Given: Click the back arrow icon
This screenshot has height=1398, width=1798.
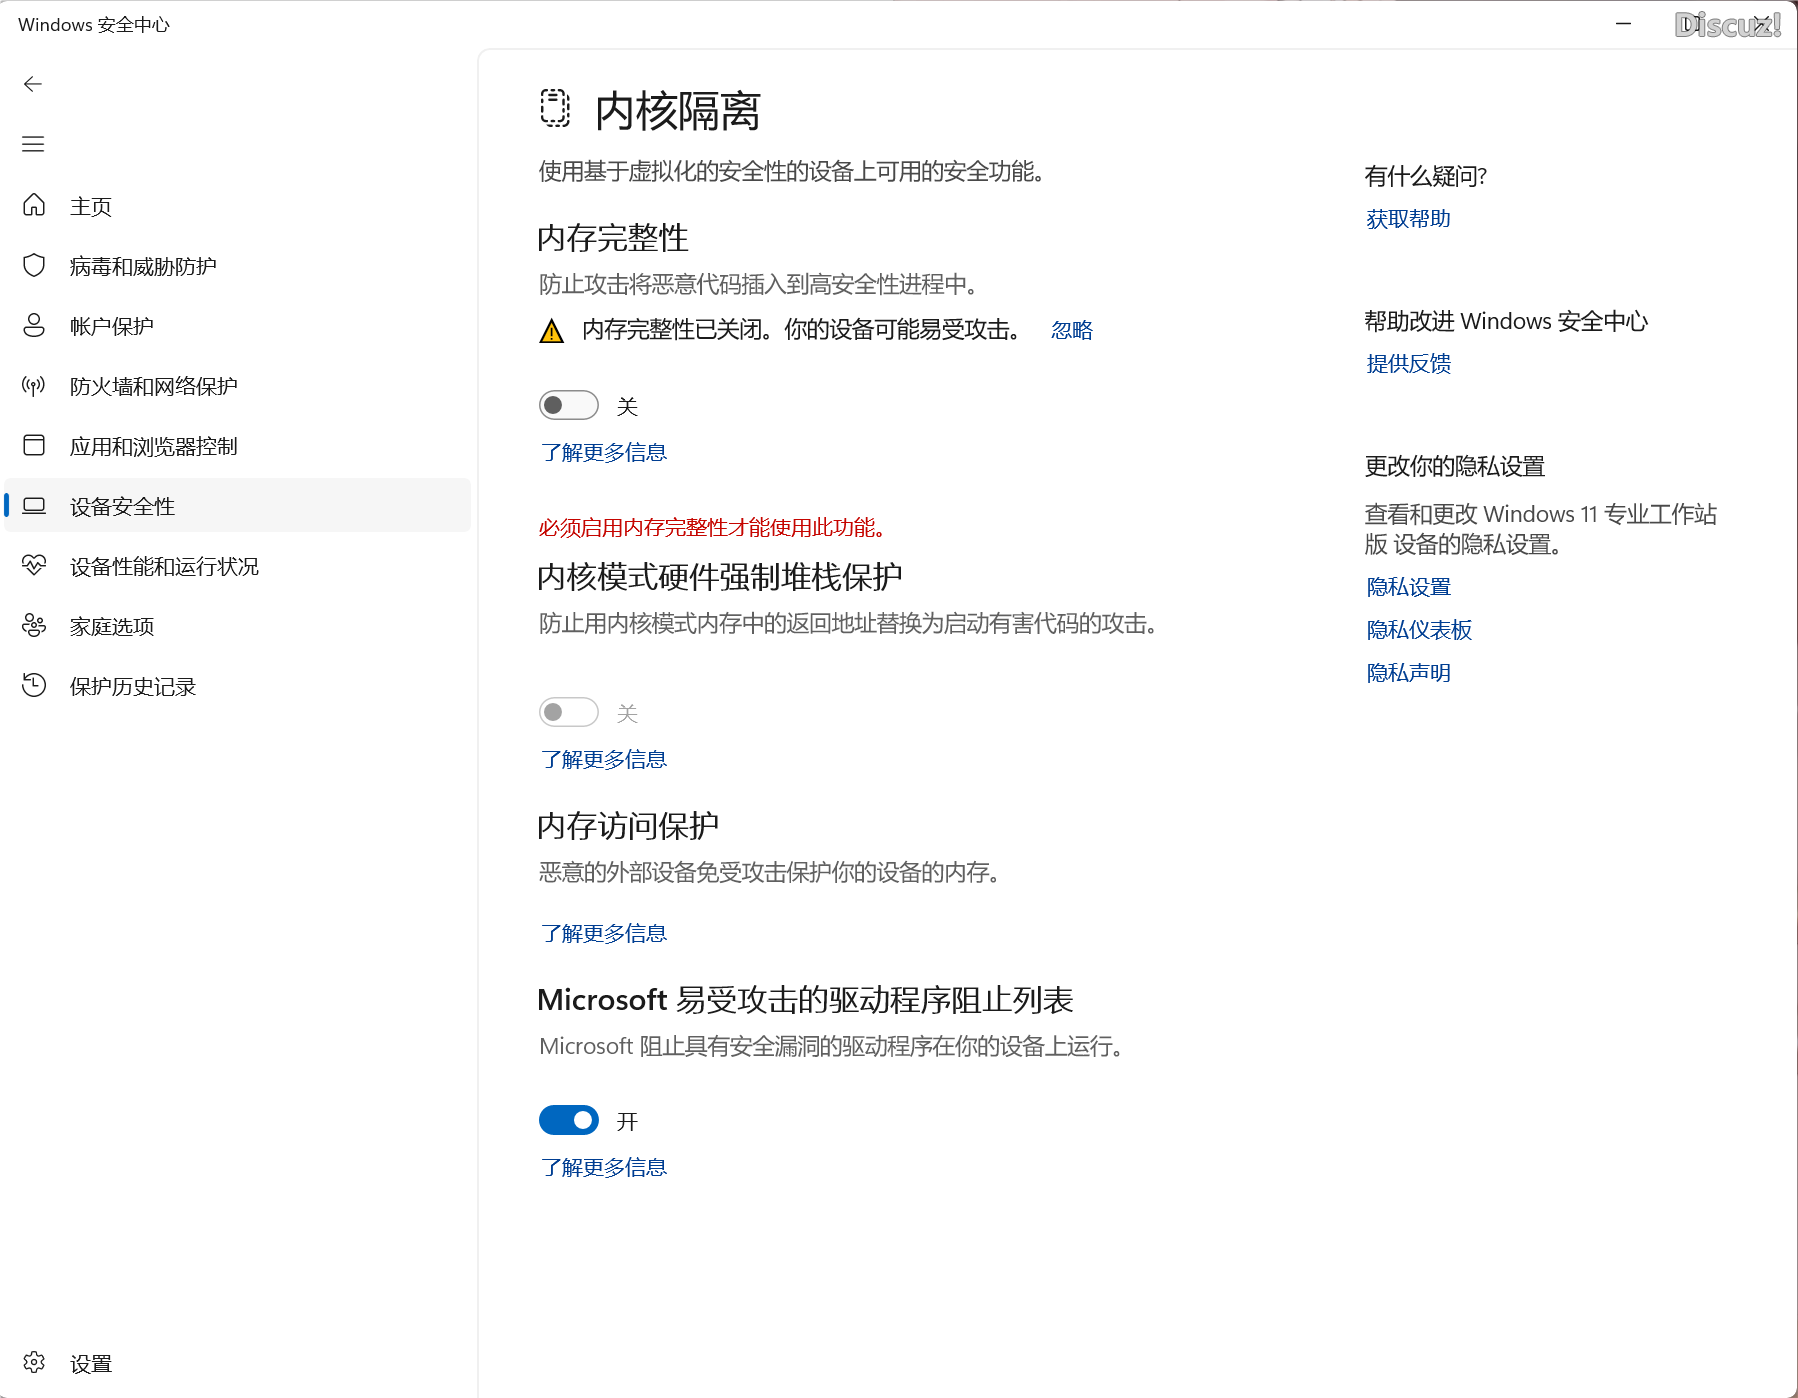Looking at the screenshot, I should tap(33, 84).
